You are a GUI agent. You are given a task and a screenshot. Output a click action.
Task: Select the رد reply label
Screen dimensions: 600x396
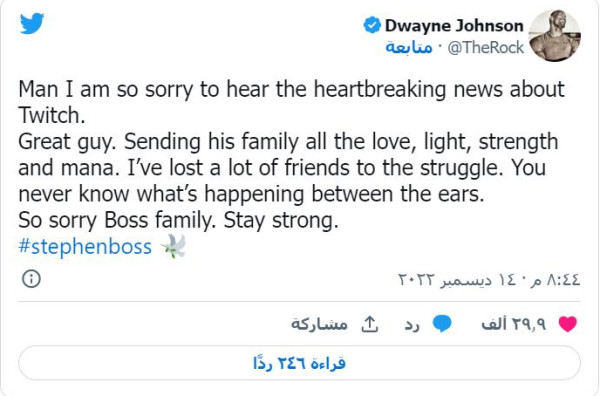pos(412,325)
